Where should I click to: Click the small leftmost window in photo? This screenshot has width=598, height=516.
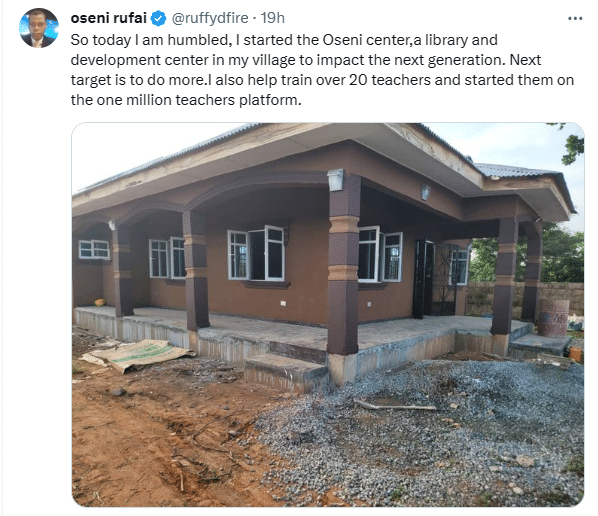[x=94, y=249]
